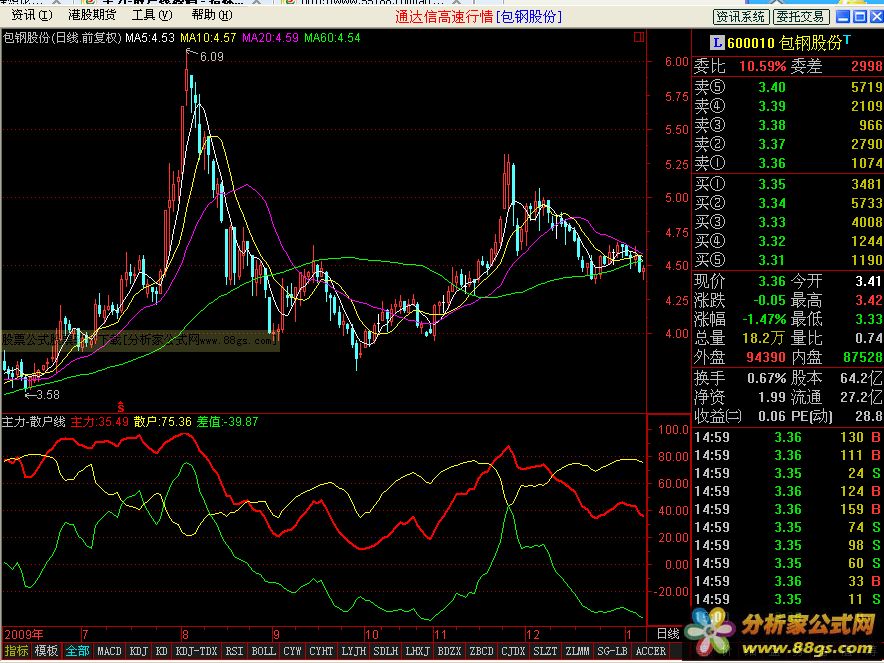Click the 600010 stock code
The width and height of the screenshot is (884, 663).
tap(752, 43)
